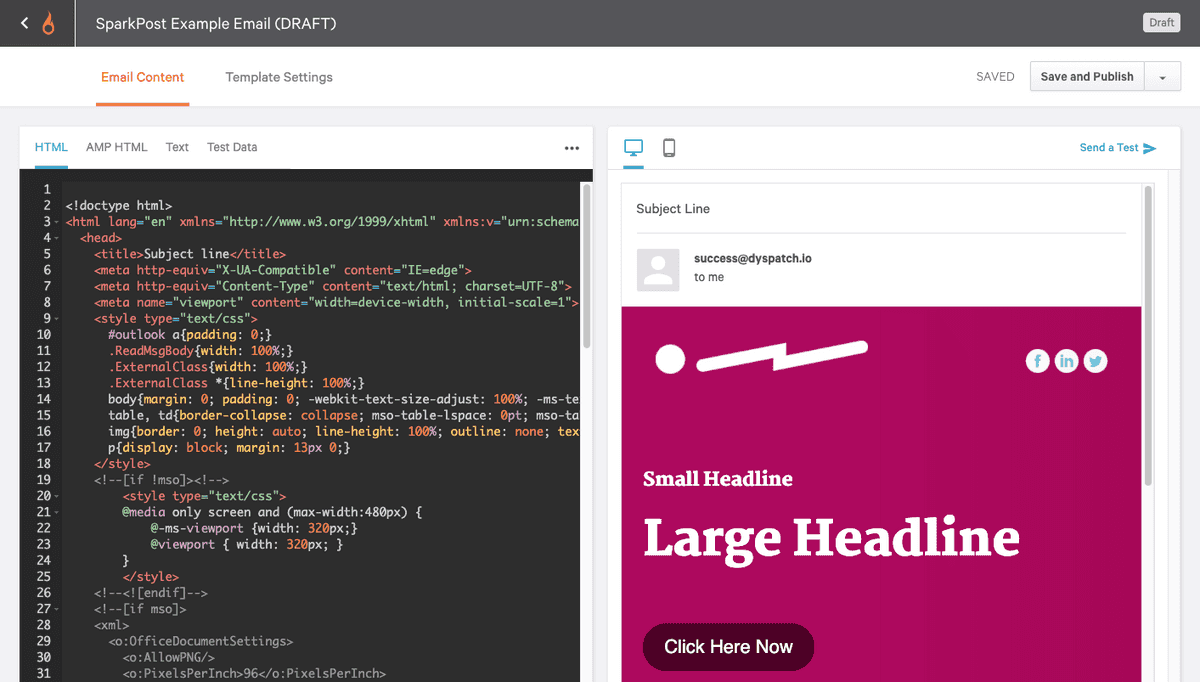Click the Facebook icon in email preview
Screen dimensions: 1200x682
[1038, 361]
